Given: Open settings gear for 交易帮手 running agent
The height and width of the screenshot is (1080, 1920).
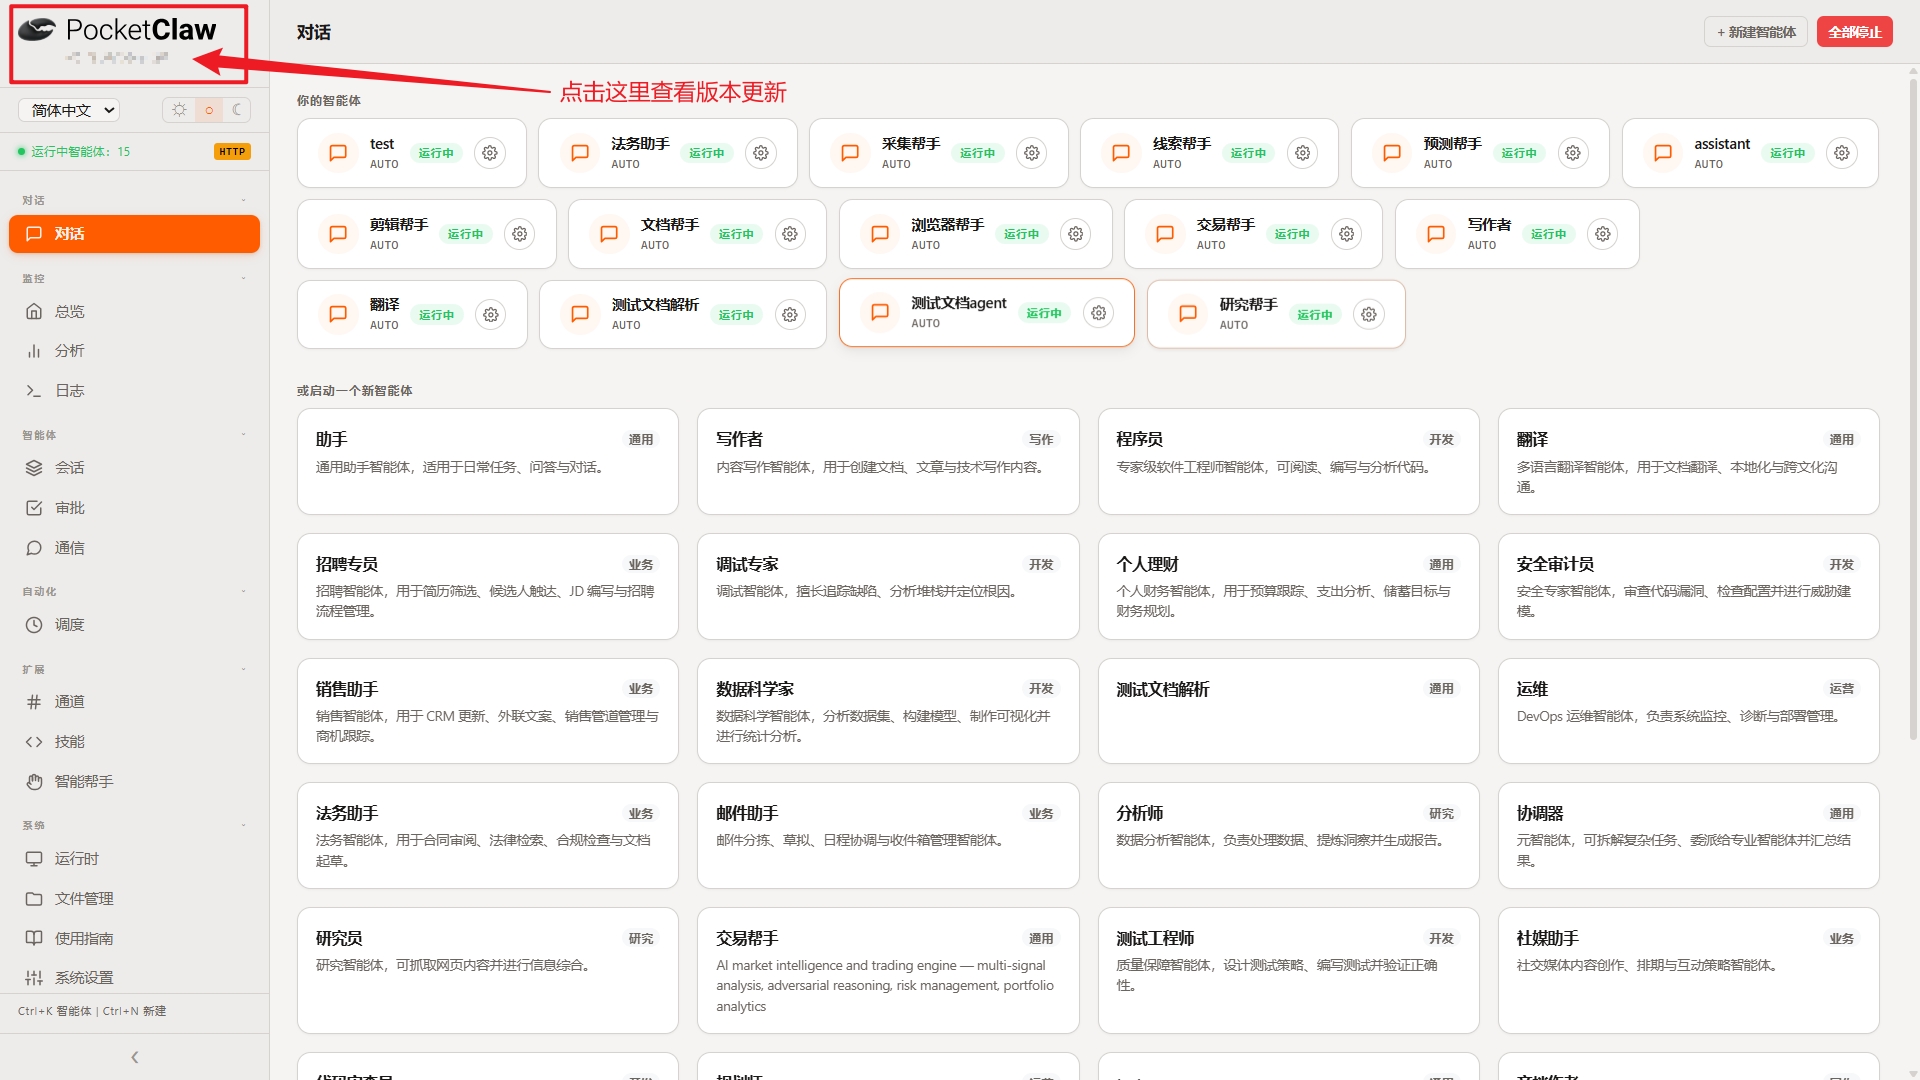Looking at the screenshot, I should click(1347, 234).
